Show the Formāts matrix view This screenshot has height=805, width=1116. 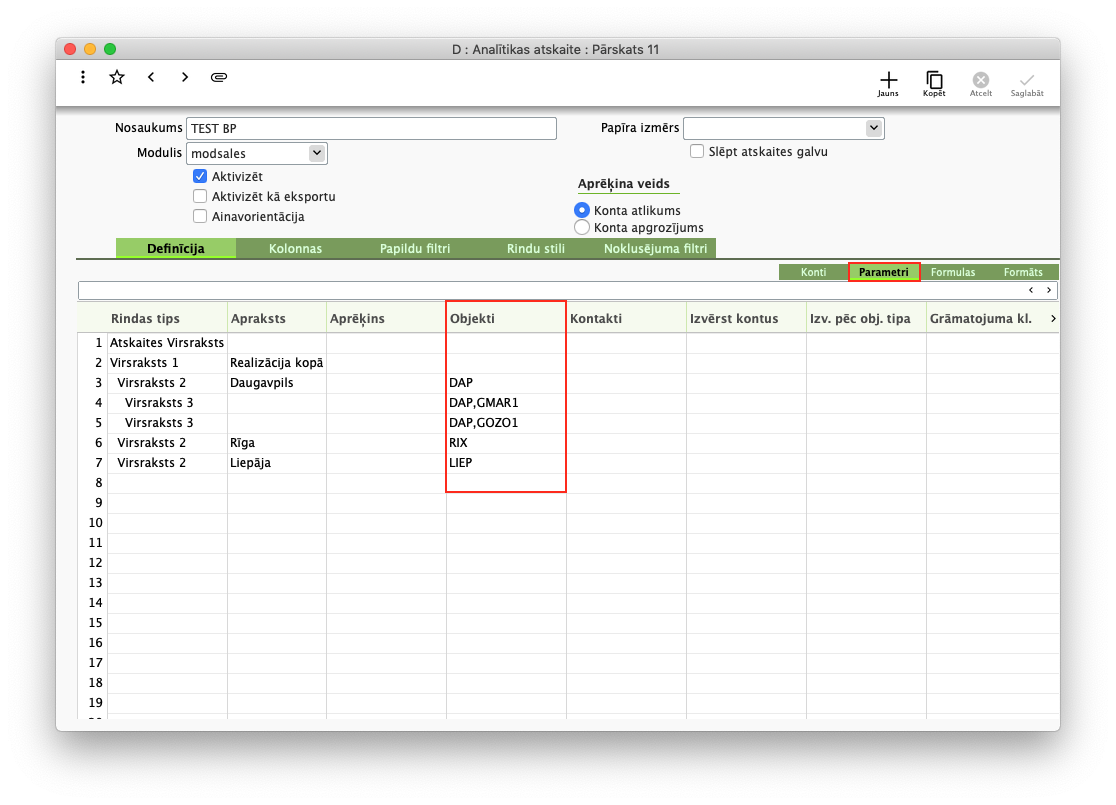1023,272
